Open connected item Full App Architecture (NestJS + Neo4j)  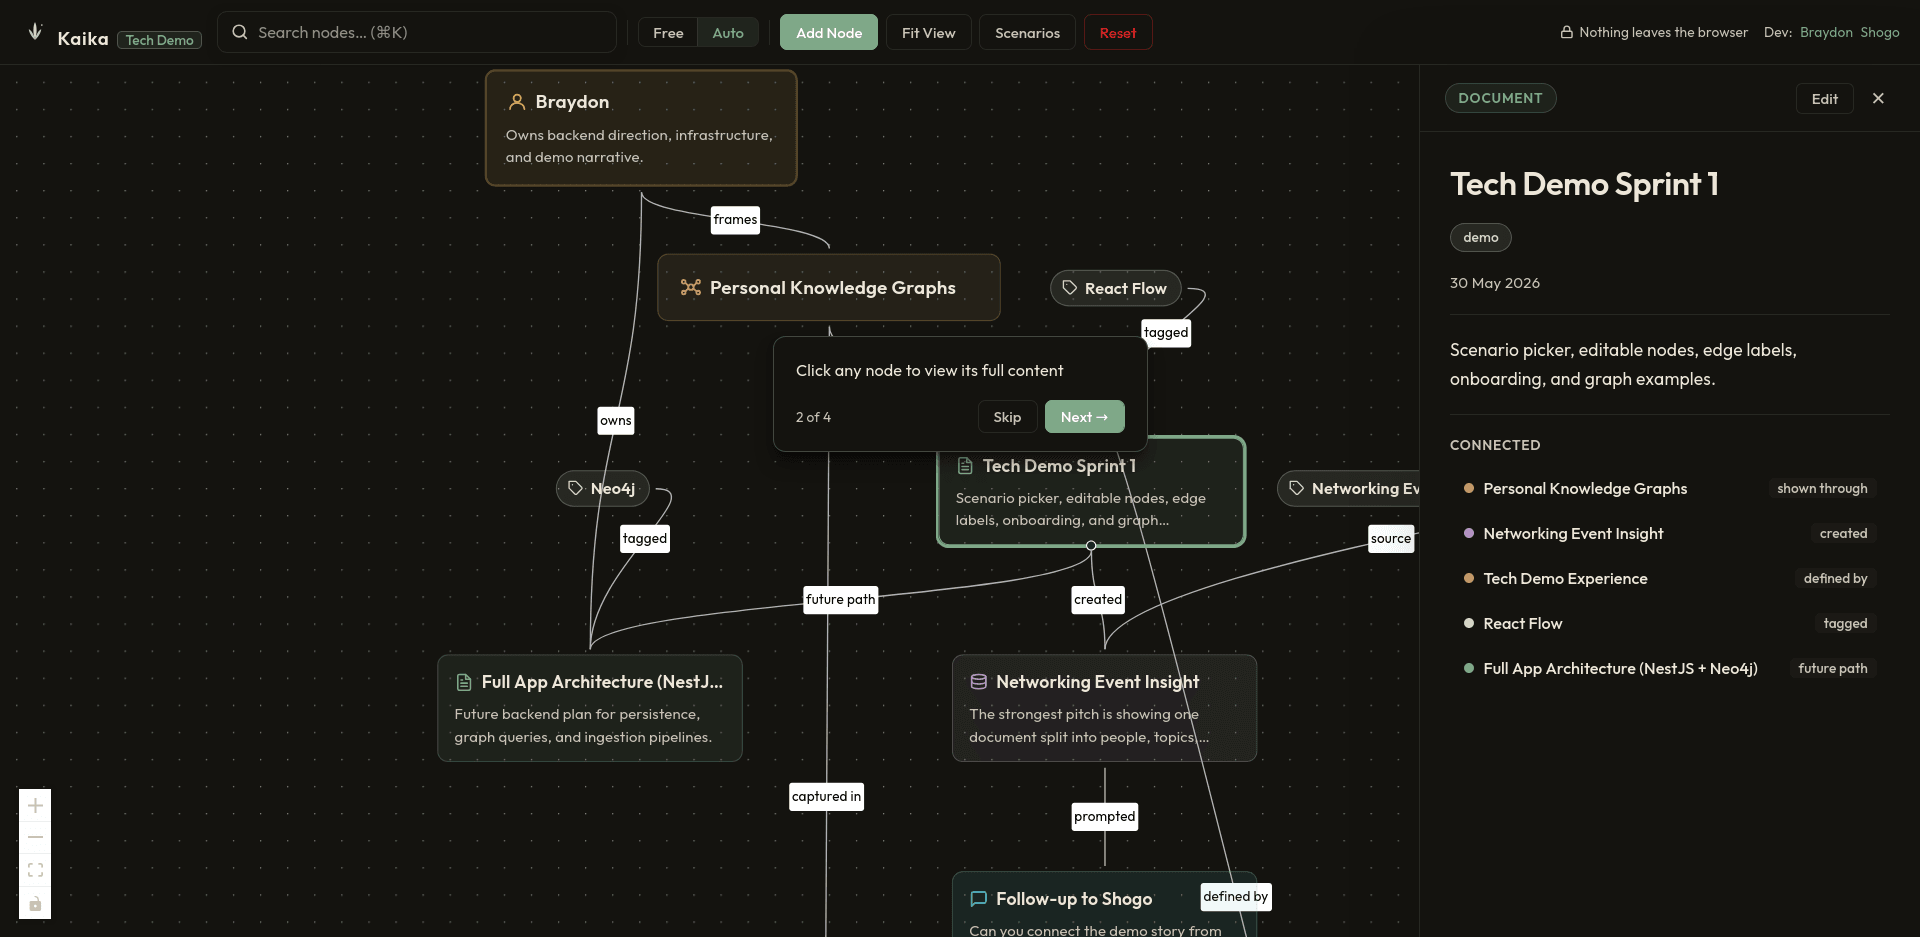click(x=1670, y=668)
